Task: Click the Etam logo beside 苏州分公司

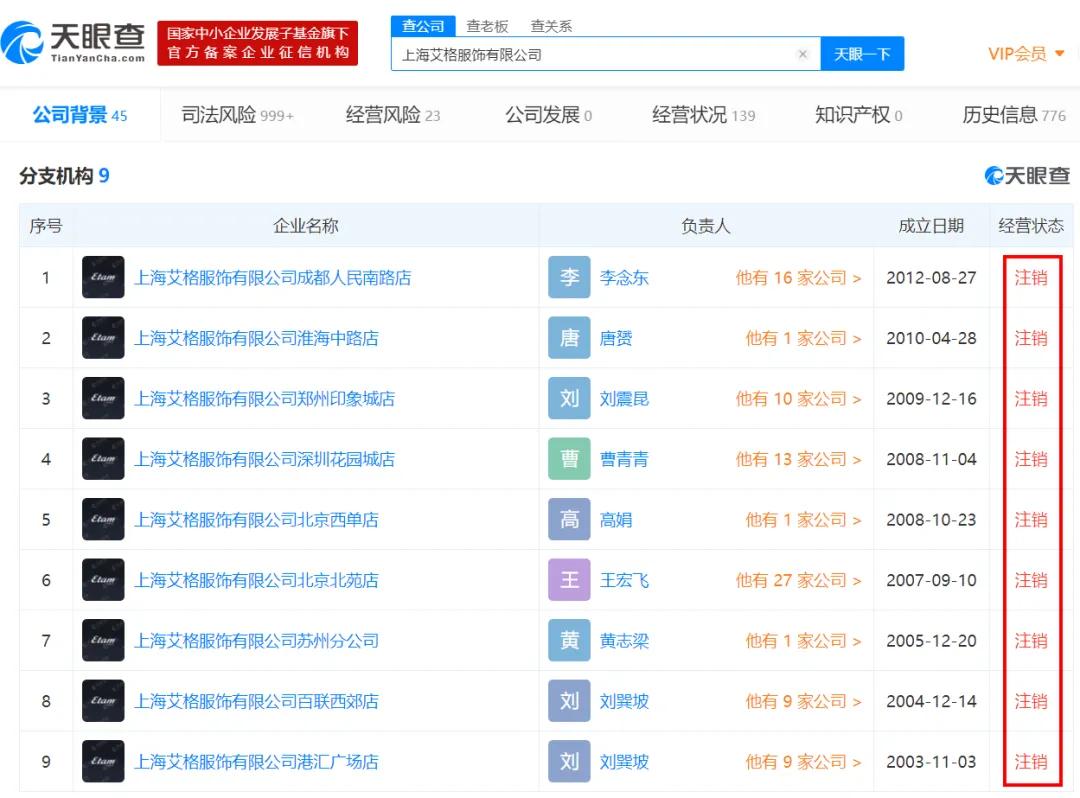Action: click(102, 640)
